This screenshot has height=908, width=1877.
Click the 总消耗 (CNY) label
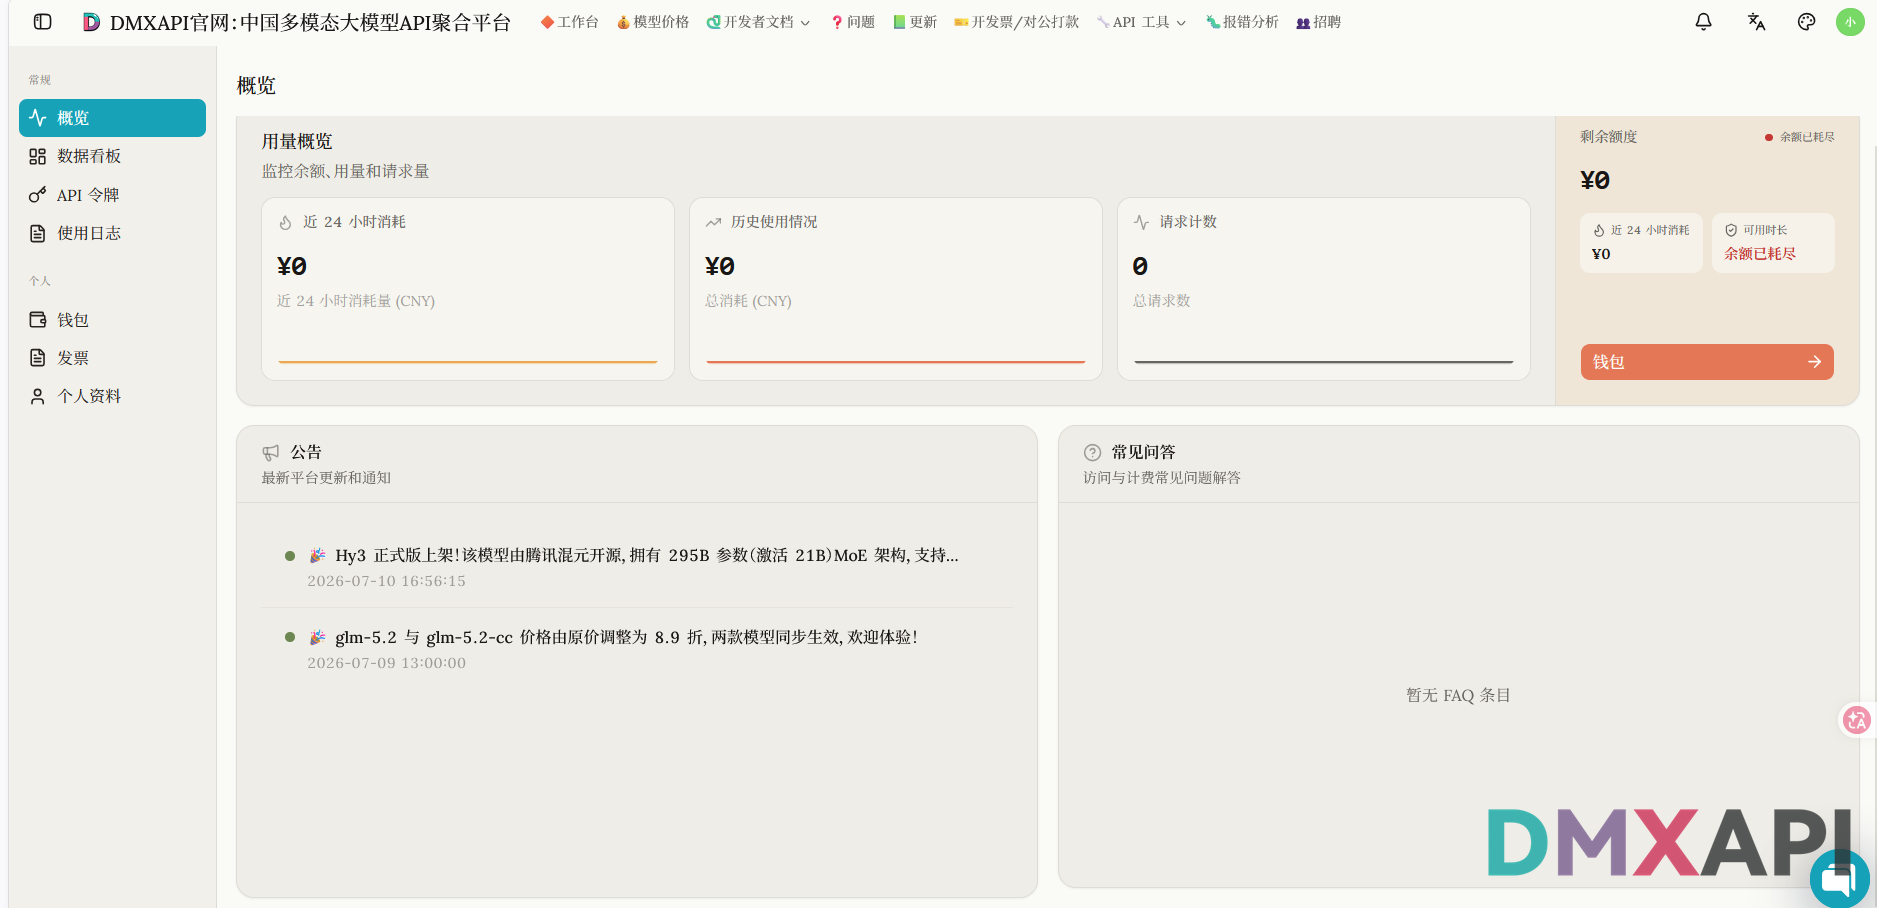coord(748,301)
